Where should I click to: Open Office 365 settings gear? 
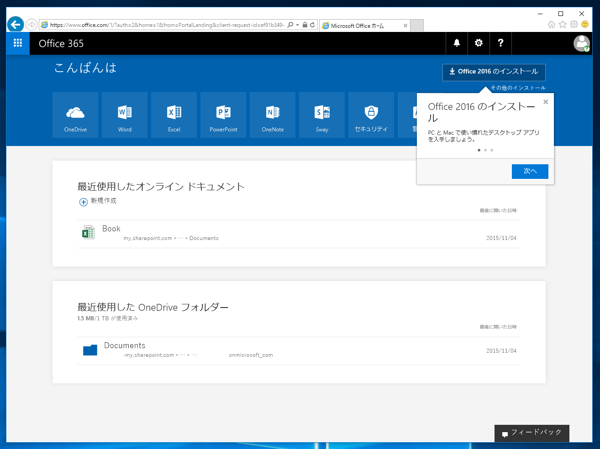[478, 43]
